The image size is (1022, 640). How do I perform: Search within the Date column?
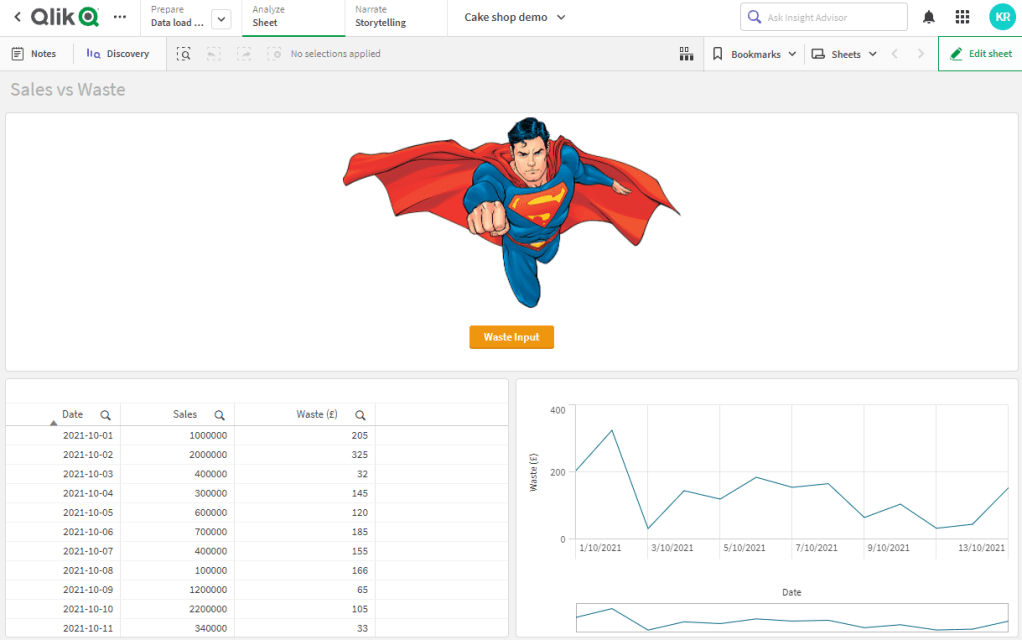click(x=105, y=415)
